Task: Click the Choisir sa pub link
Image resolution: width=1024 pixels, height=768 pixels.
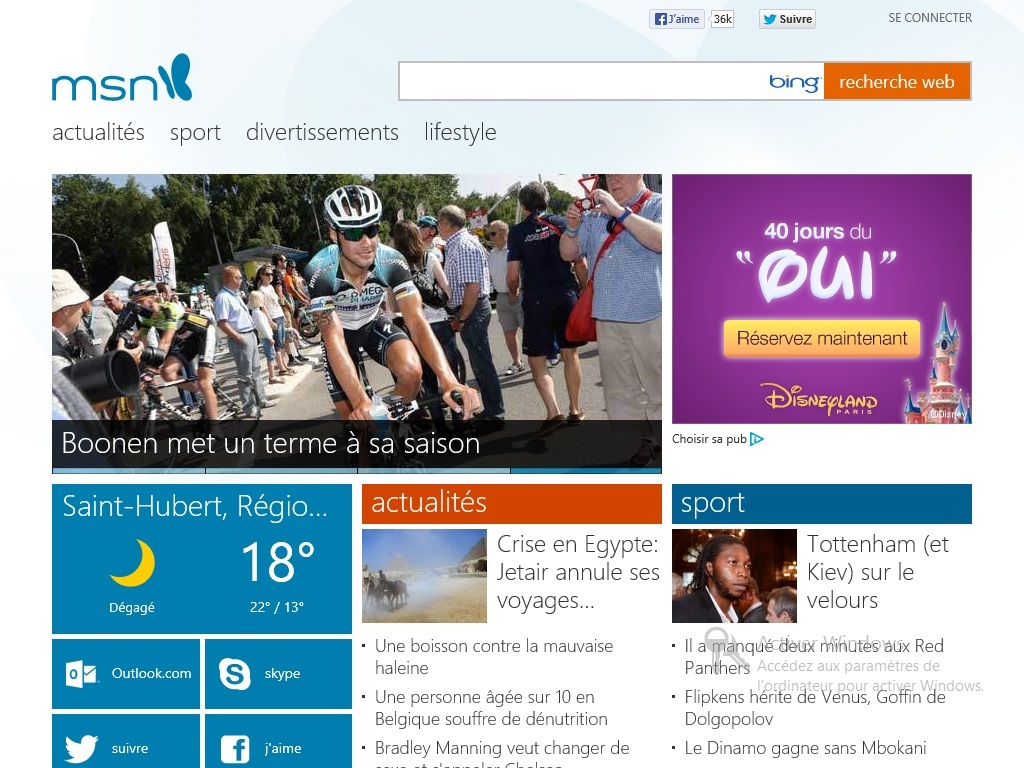Action: [x=709, y=439]
